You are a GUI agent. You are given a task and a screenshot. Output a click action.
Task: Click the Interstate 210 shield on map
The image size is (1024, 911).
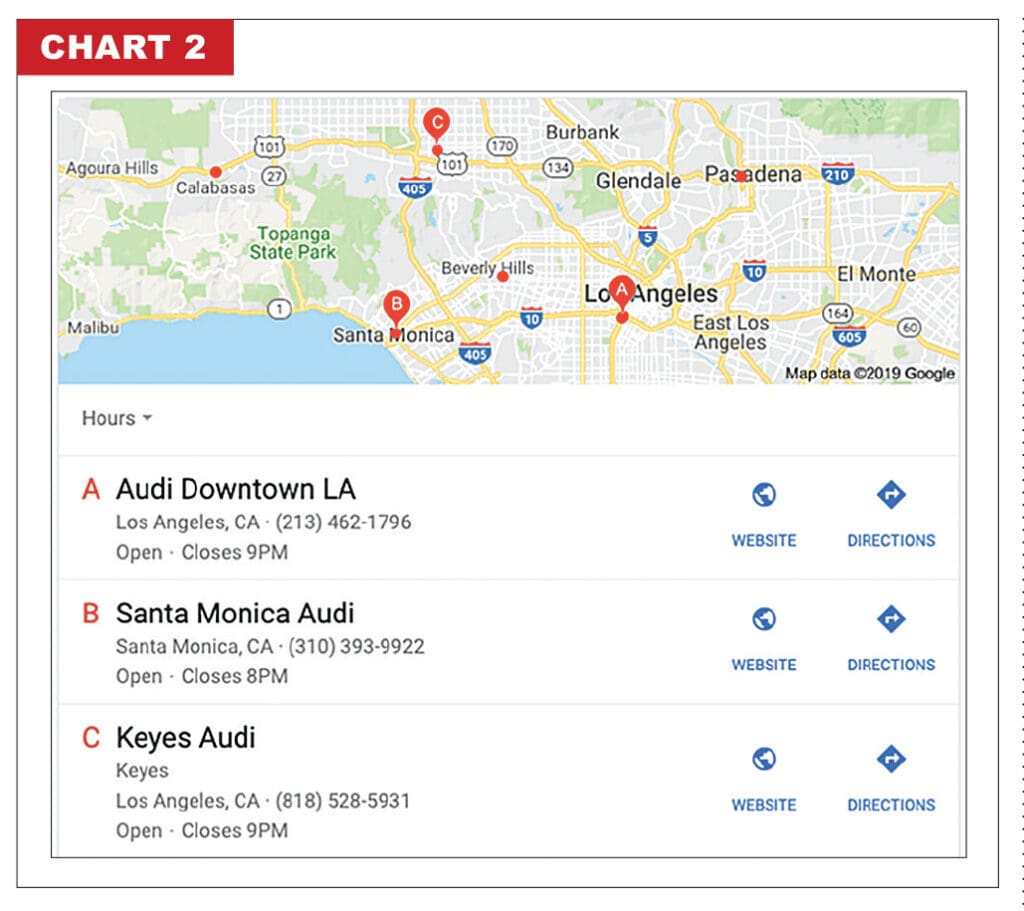[x=837, y=173]
